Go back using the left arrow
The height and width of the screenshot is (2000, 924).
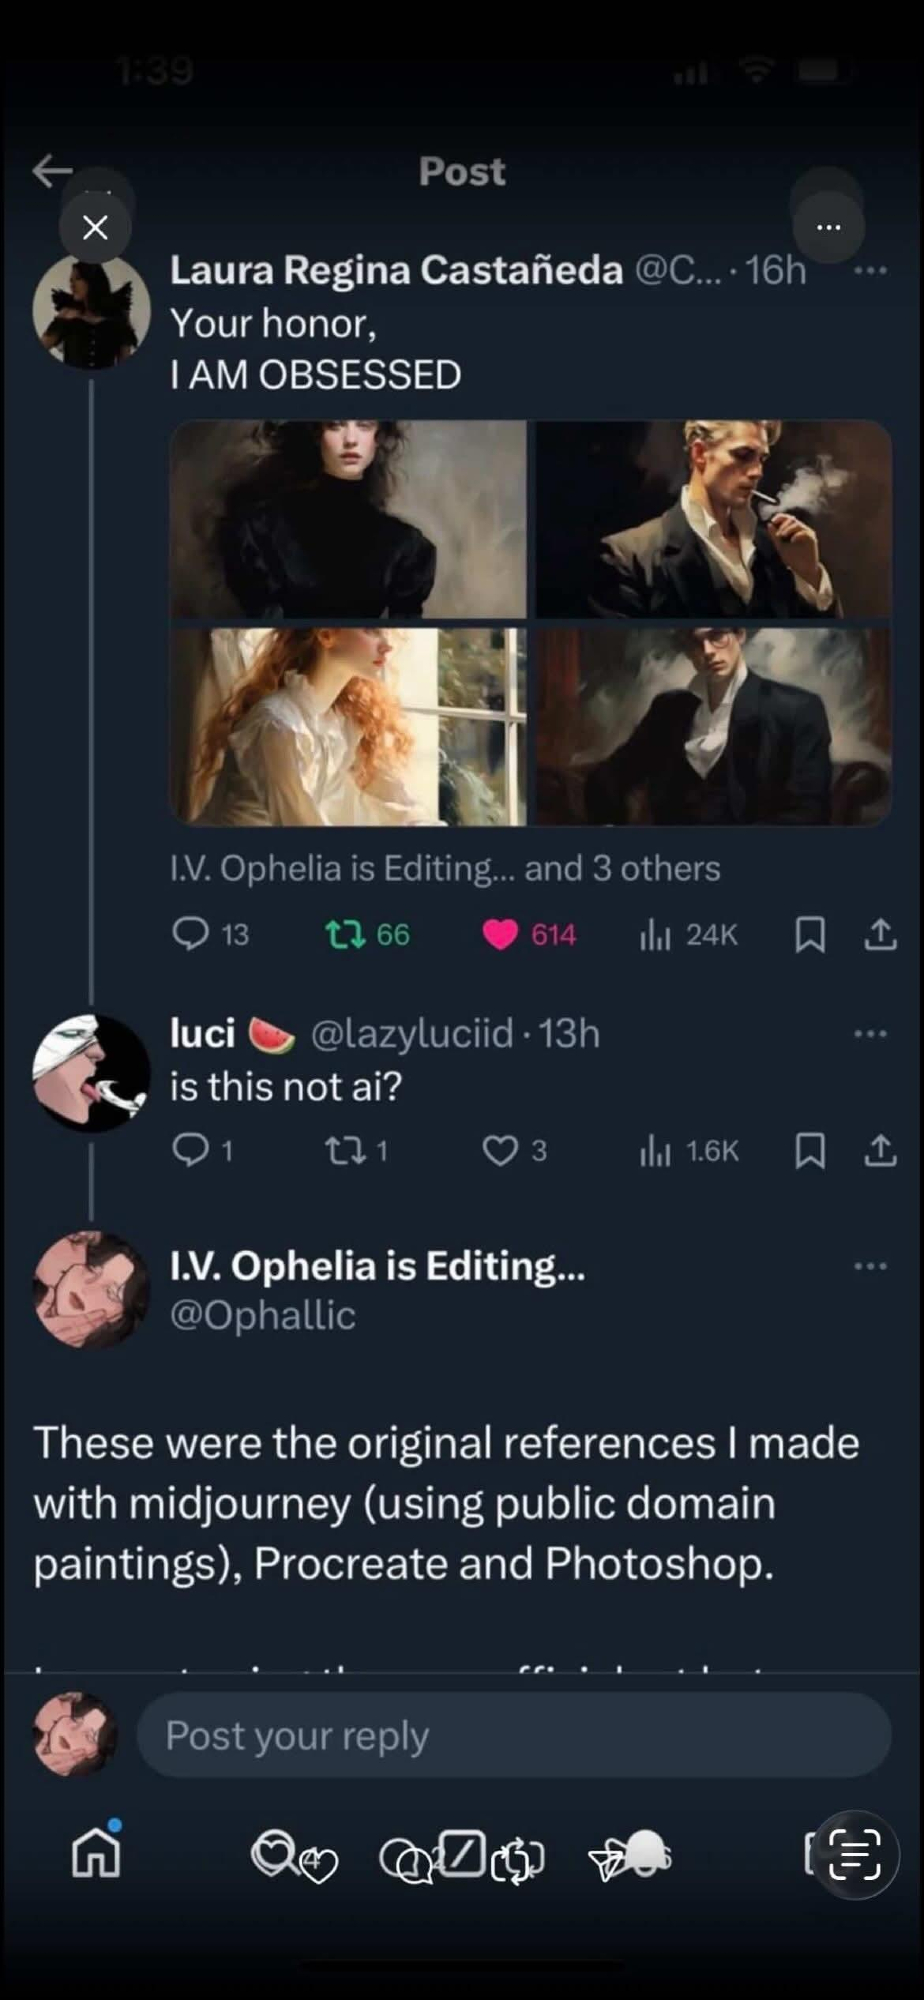[52, 171]
